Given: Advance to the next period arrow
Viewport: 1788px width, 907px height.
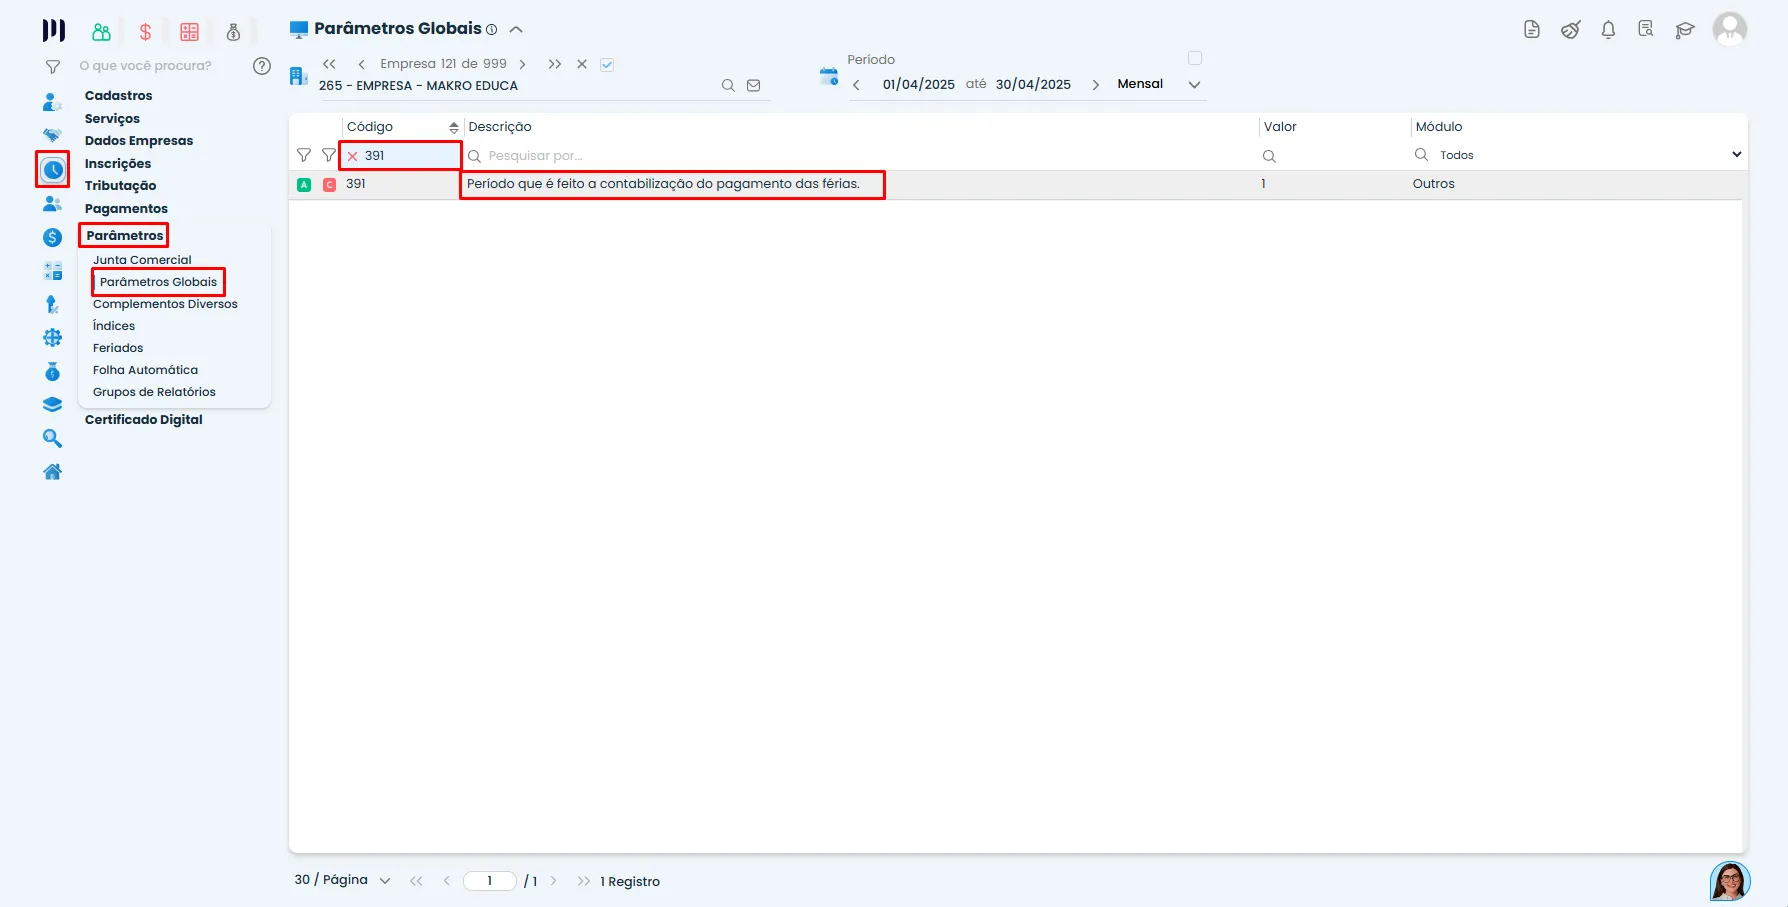Looking at the screenshot, I should coord(1096,85).
